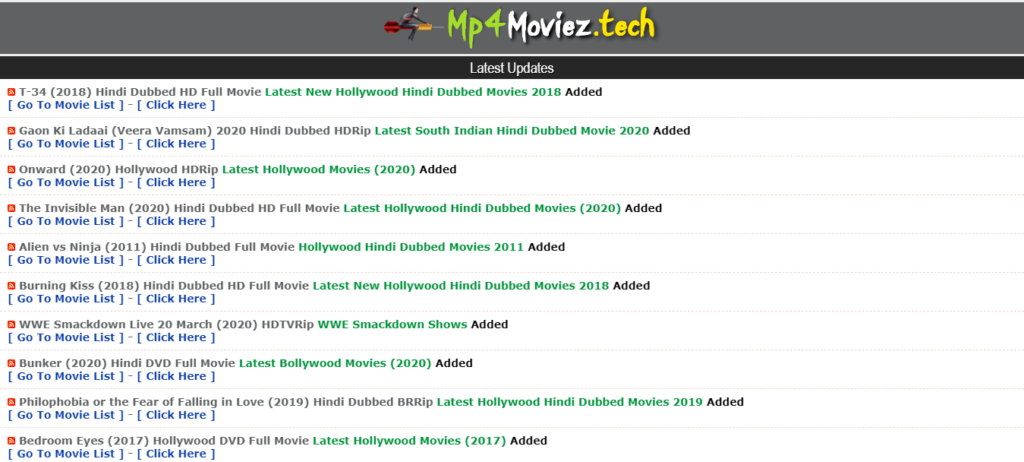Click Go To Movie List under Burning Kiss
Screen dimensions: 1024x462
[x=65, y=299]
